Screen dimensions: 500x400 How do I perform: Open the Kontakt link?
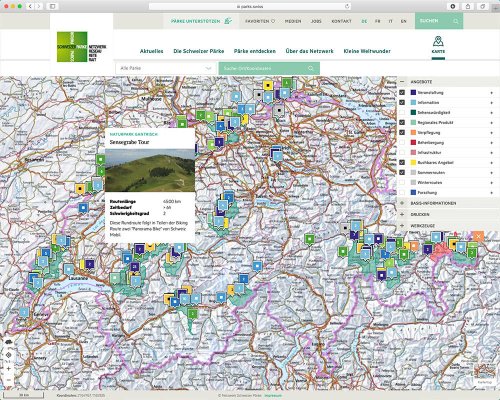[x=341, y=21]
